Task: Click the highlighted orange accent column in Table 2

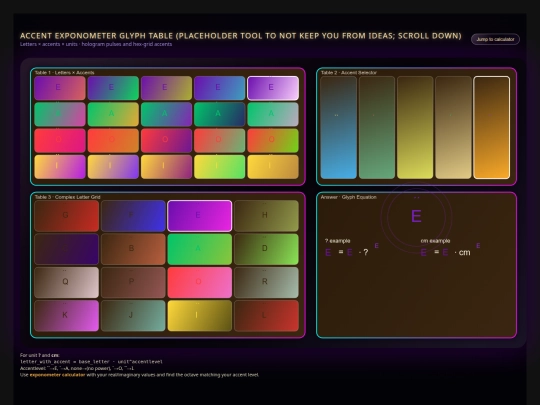Action: [491, 127]
